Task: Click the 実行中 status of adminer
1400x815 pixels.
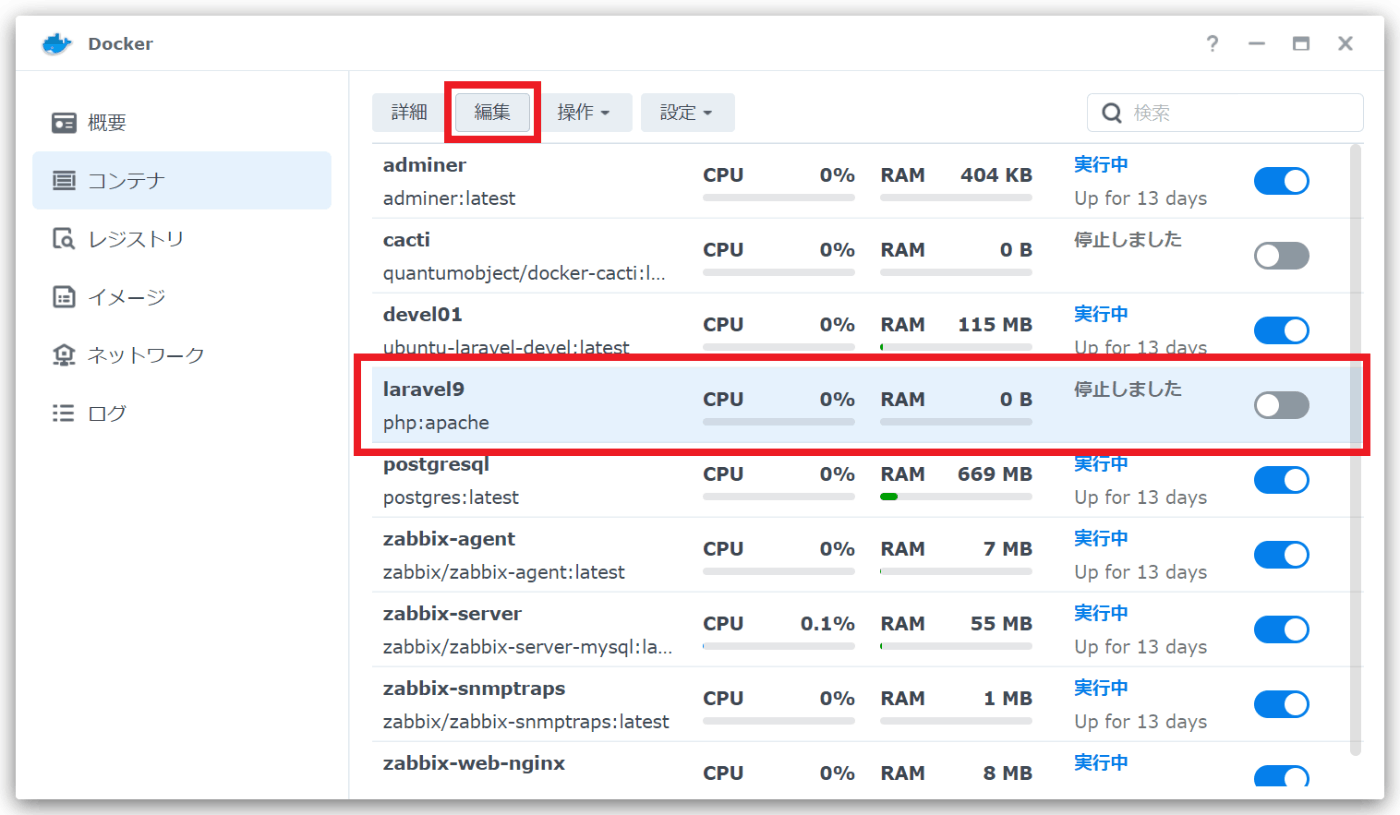Action: [x=1101, y=165]
